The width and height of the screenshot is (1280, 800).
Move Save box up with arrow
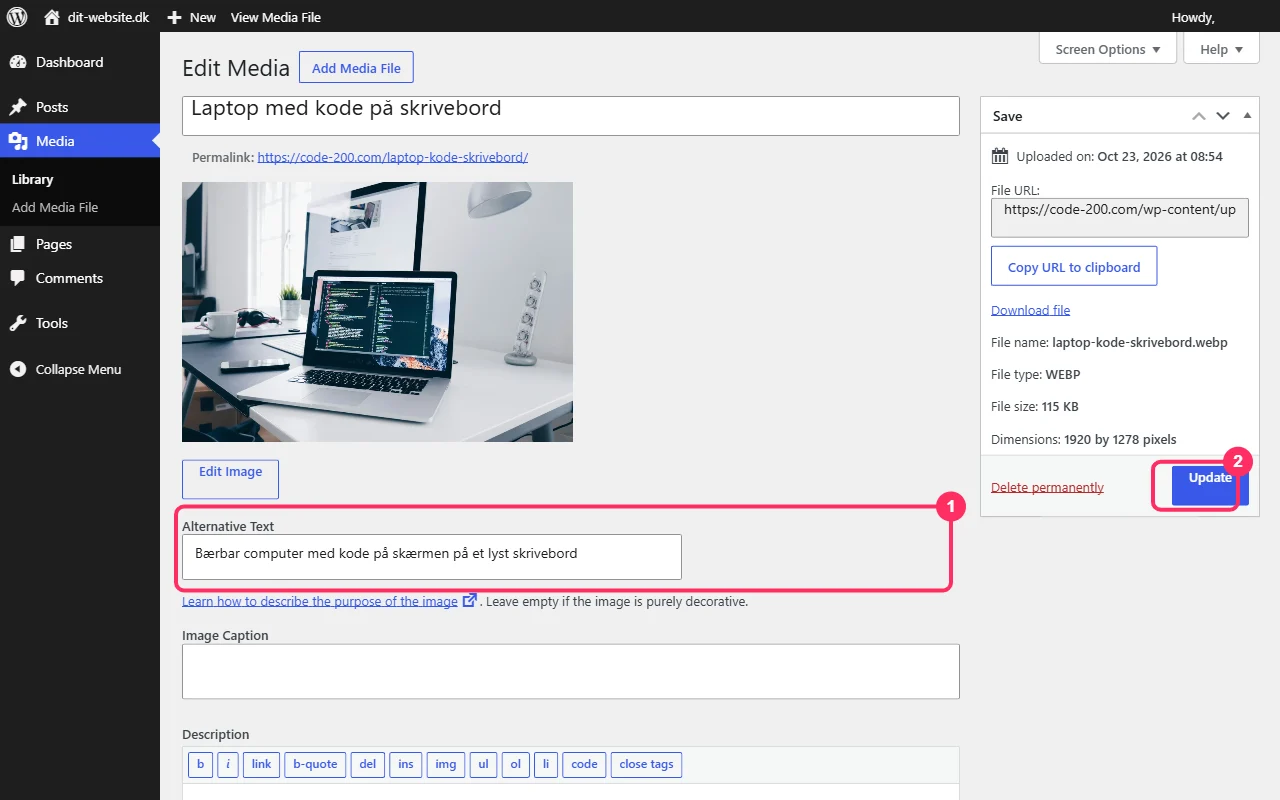[x=1199, y=116]
